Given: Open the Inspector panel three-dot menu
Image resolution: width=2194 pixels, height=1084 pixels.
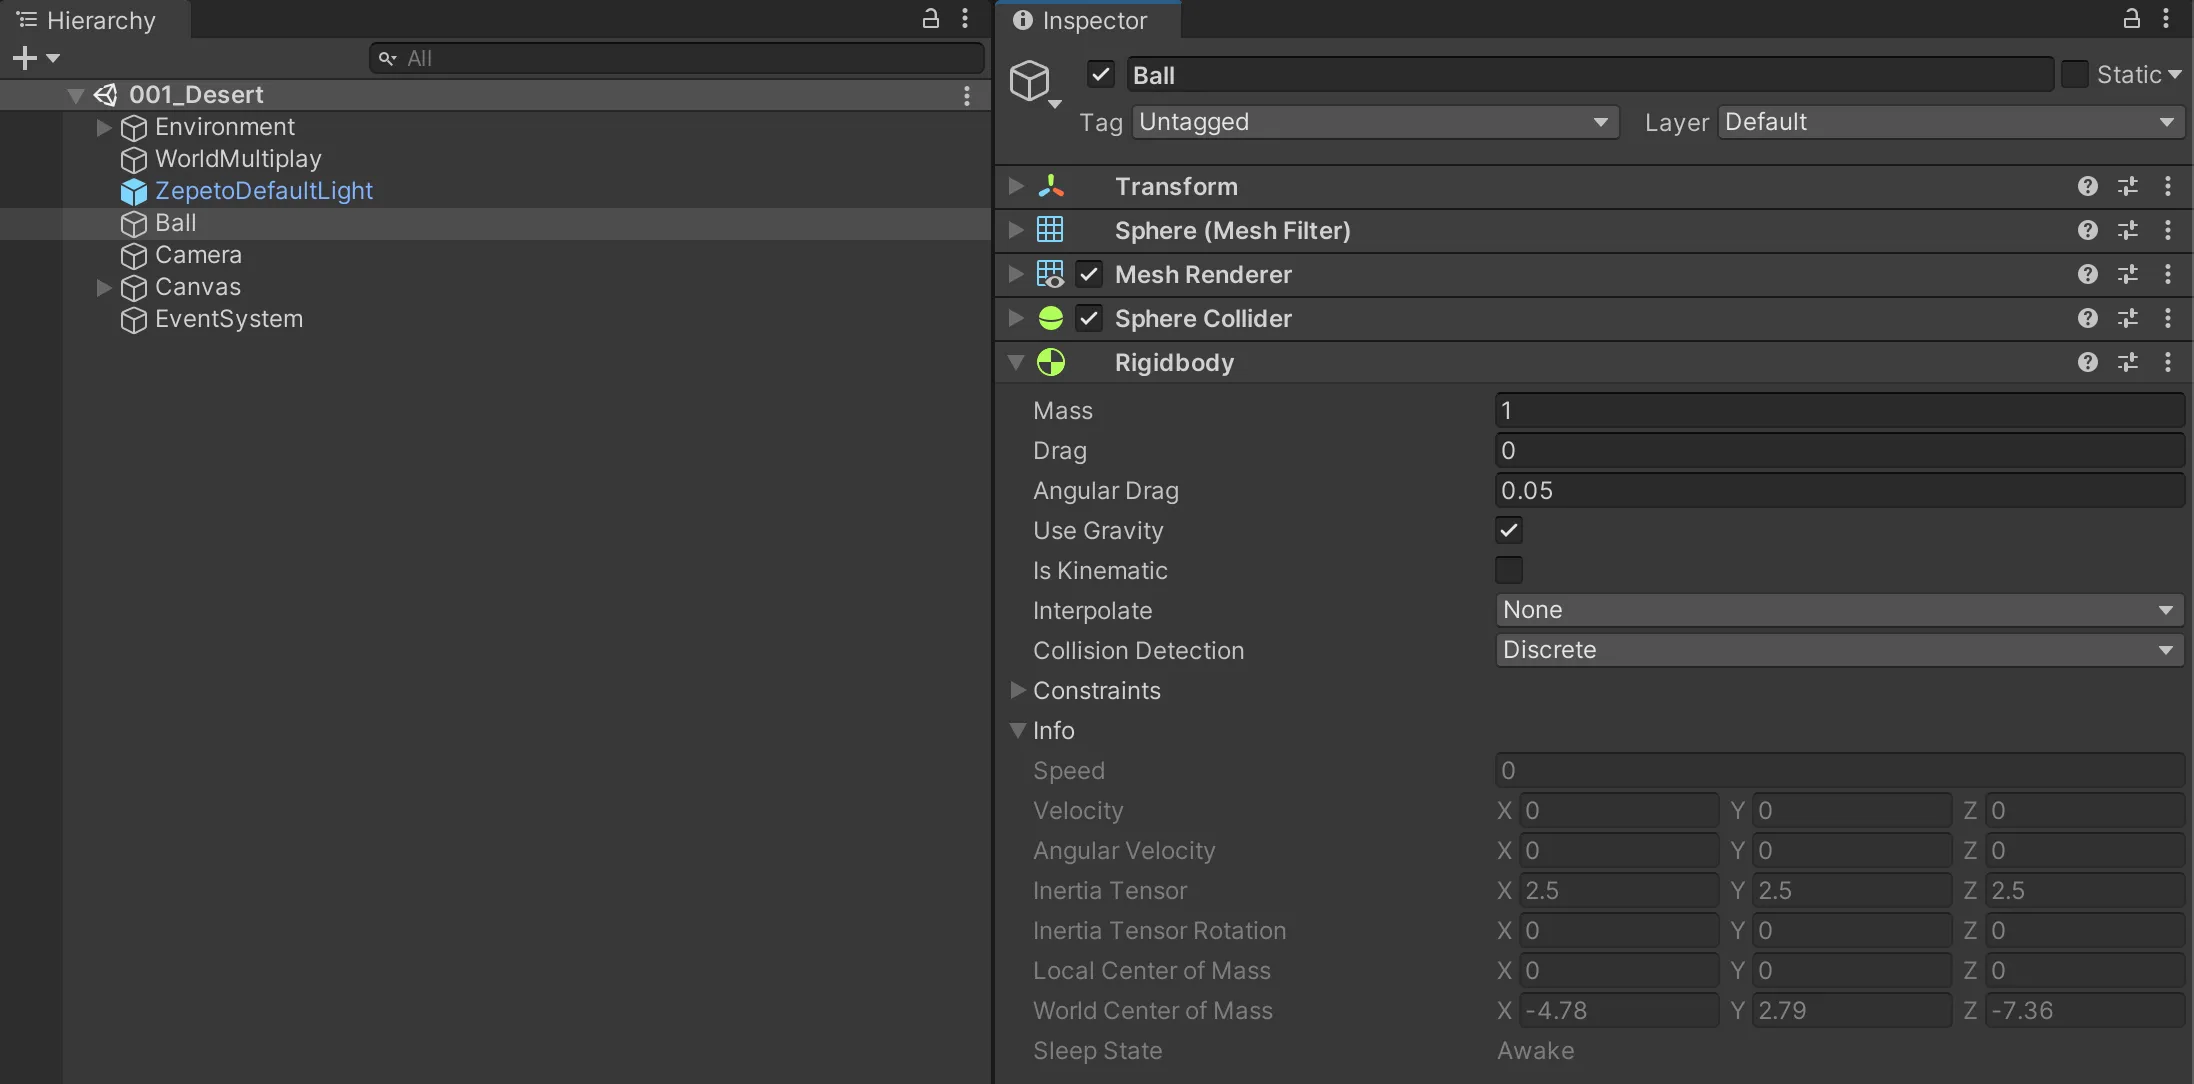Looking at the screenshot, I should coord(2166,18).
